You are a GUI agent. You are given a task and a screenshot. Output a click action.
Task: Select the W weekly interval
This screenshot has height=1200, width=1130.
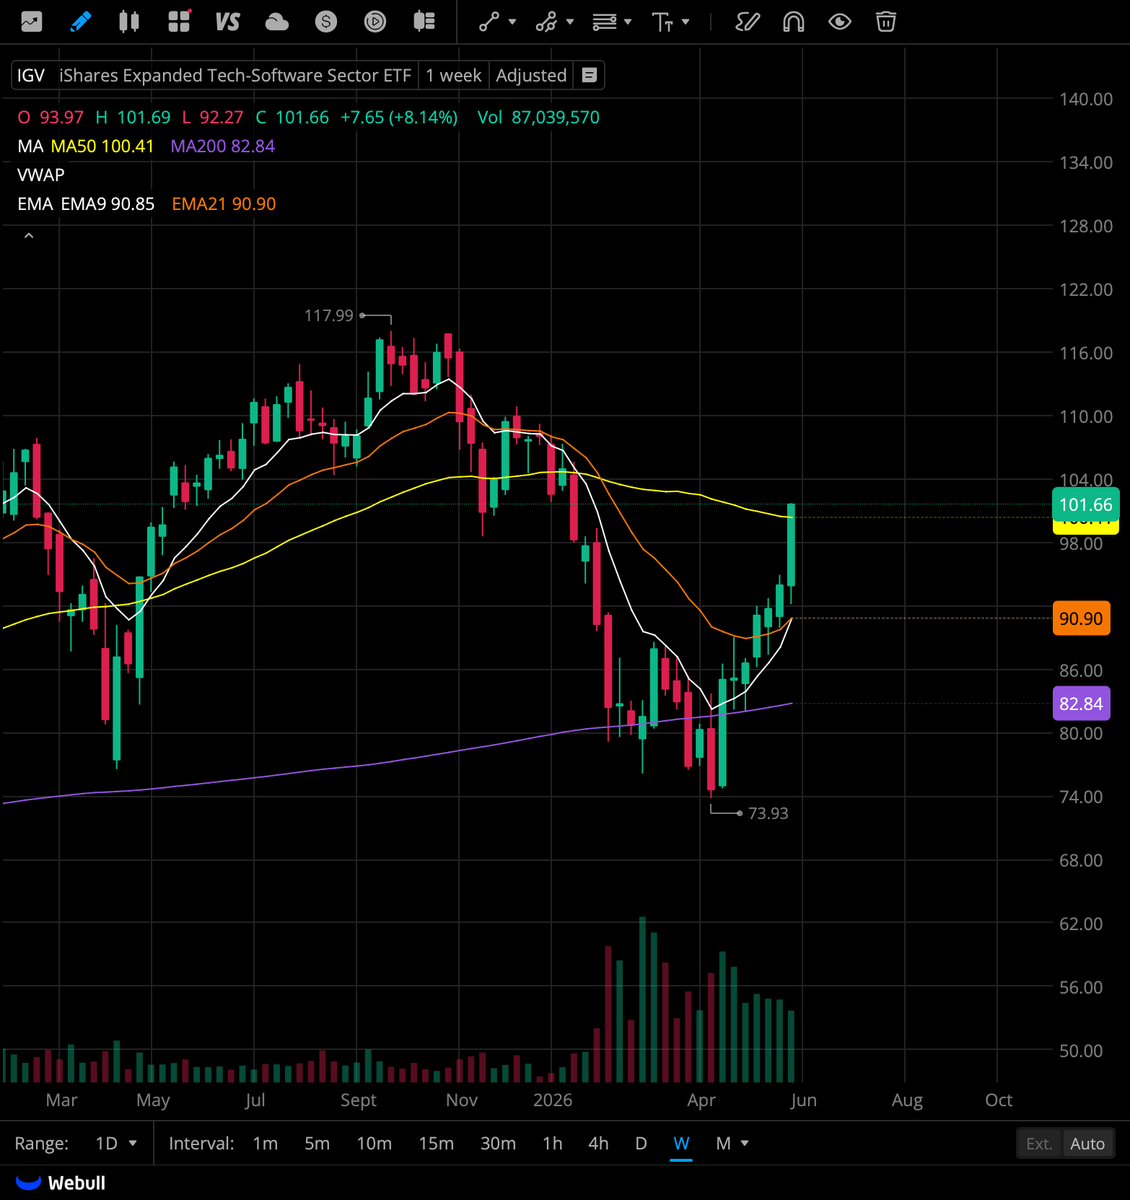(681, 1143)
